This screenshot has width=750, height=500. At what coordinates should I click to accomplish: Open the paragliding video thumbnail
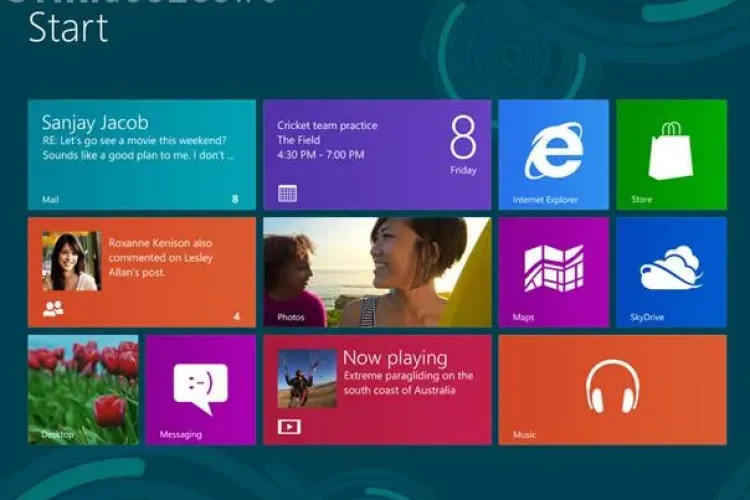307,378
